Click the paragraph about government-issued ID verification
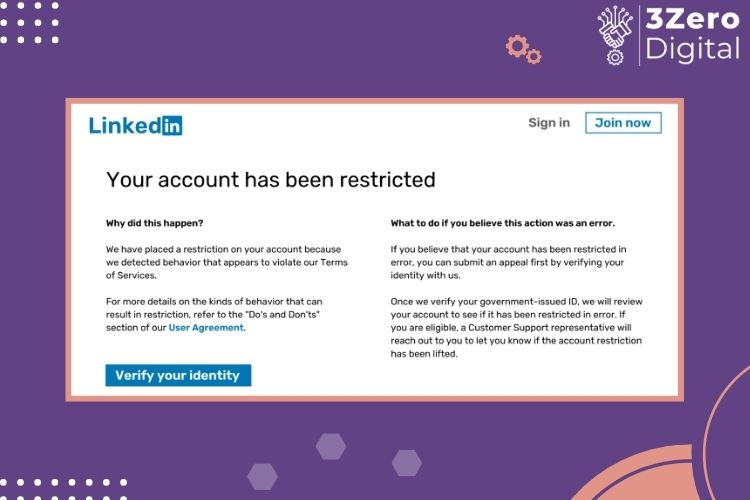This screenshot has height=500, width=750. (517, 328)
